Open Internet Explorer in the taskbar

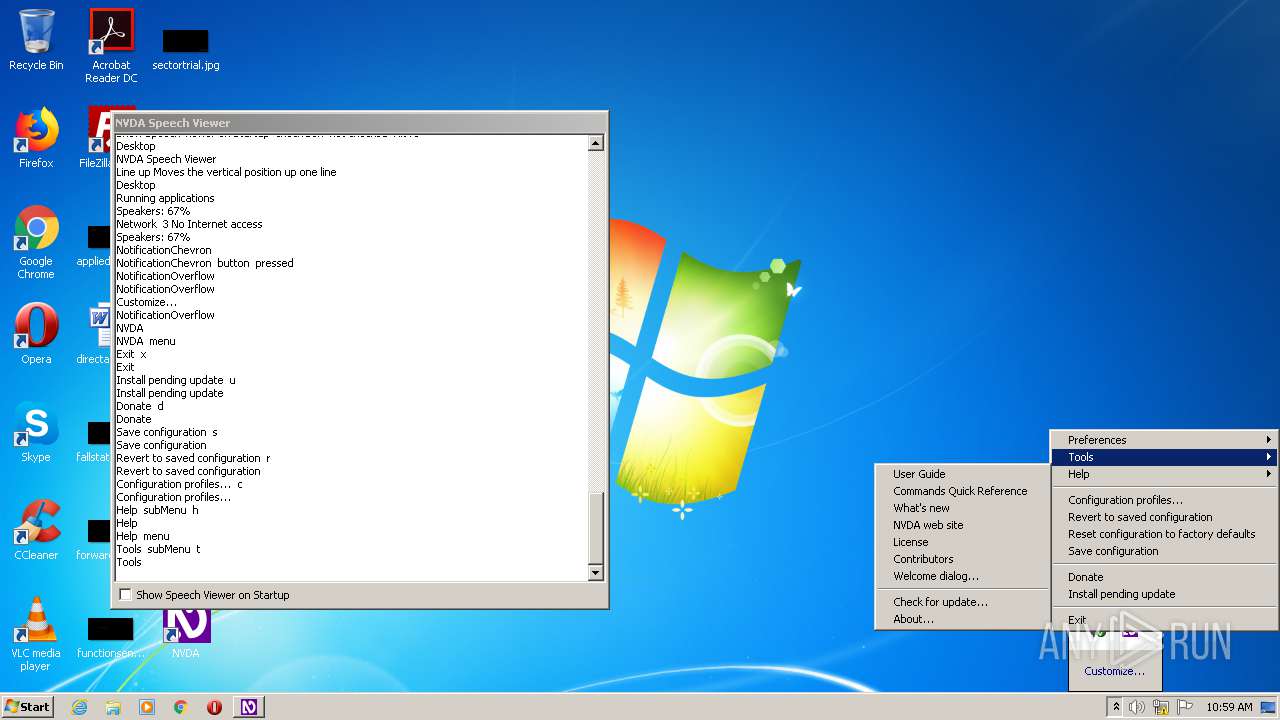click(79, 707)
